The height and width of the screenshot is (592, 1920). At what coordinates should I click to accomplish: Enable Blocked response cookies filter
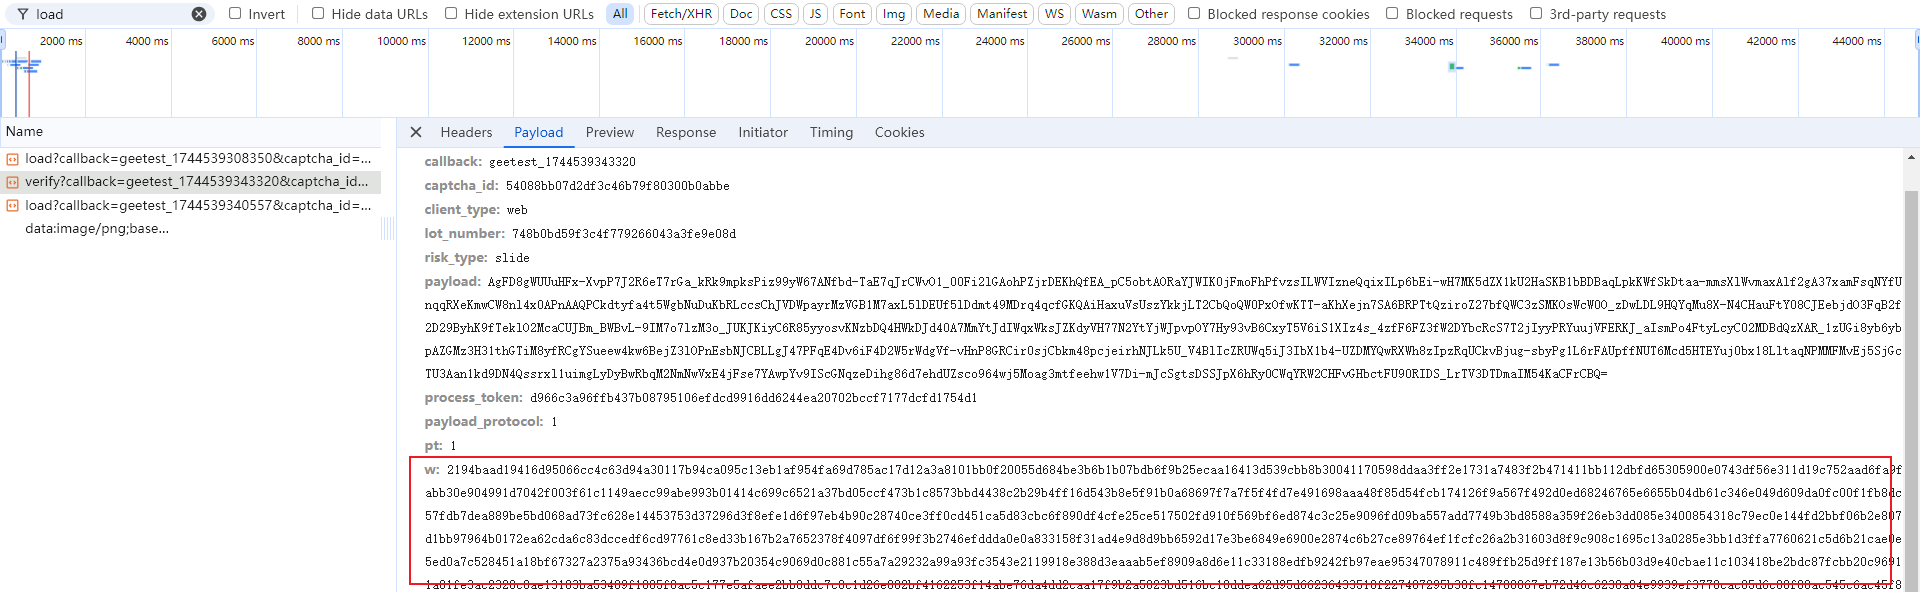click(x=1194, y=14)
